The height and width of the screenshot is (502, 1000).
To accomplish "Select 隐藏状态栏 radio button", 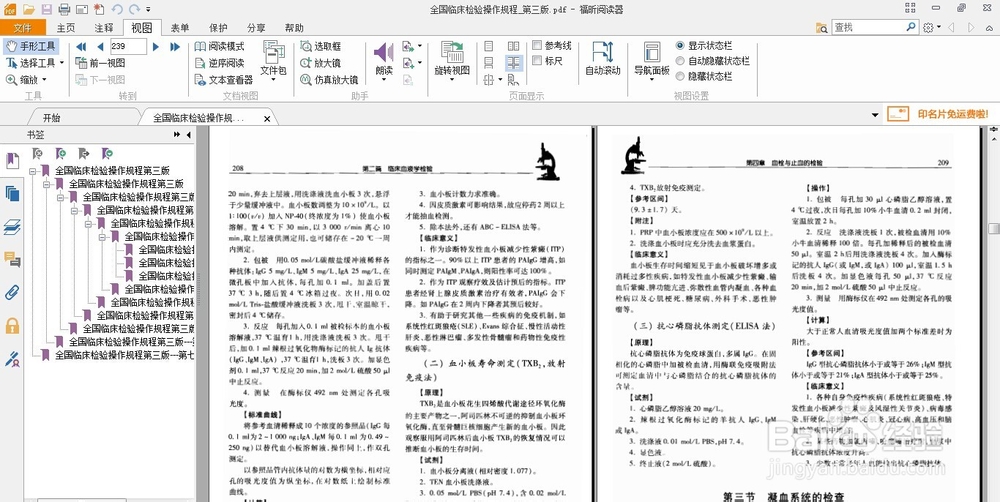I will 680,76.
